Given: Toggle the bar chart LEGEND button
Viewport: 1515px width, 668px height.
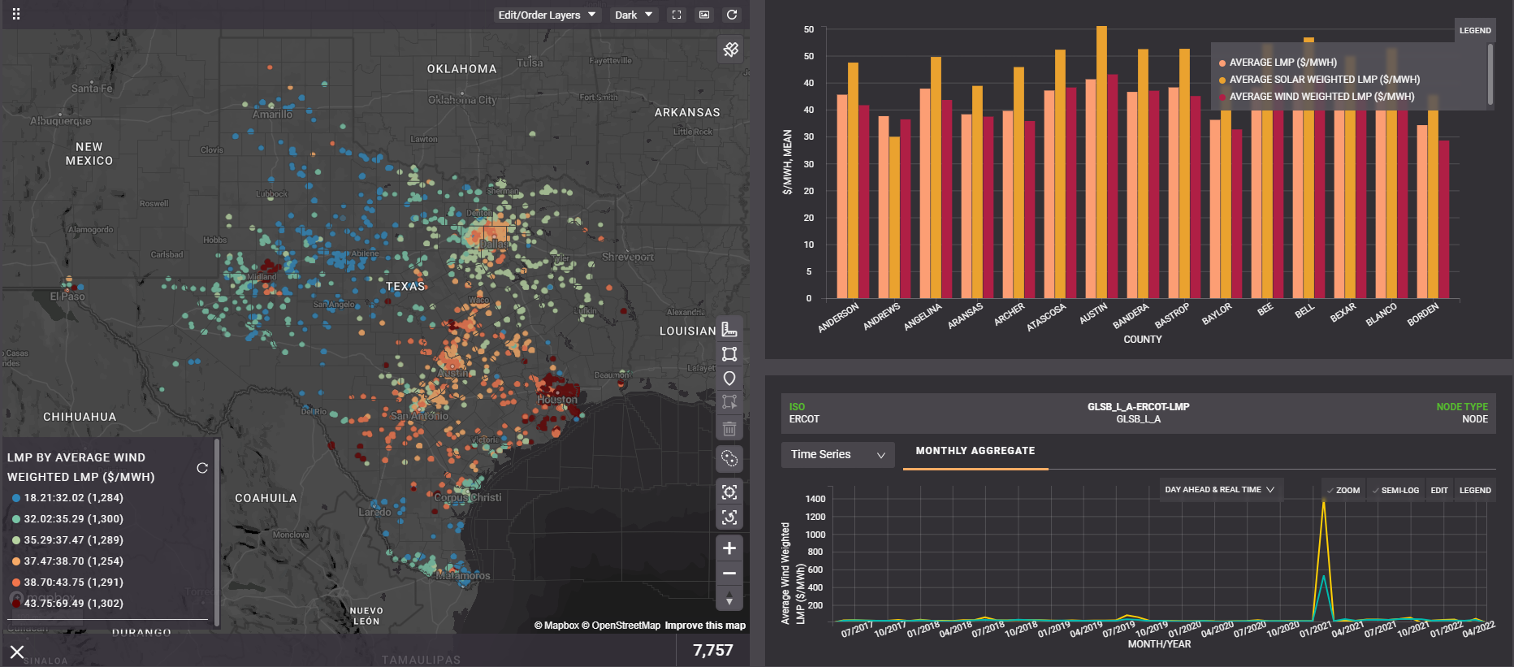Looking at the screenshot, I should [x=1475, y=31].
